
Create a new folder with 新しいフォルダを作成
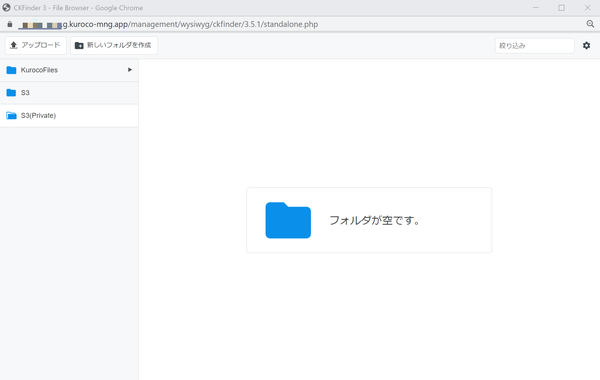tap(114, 45)
